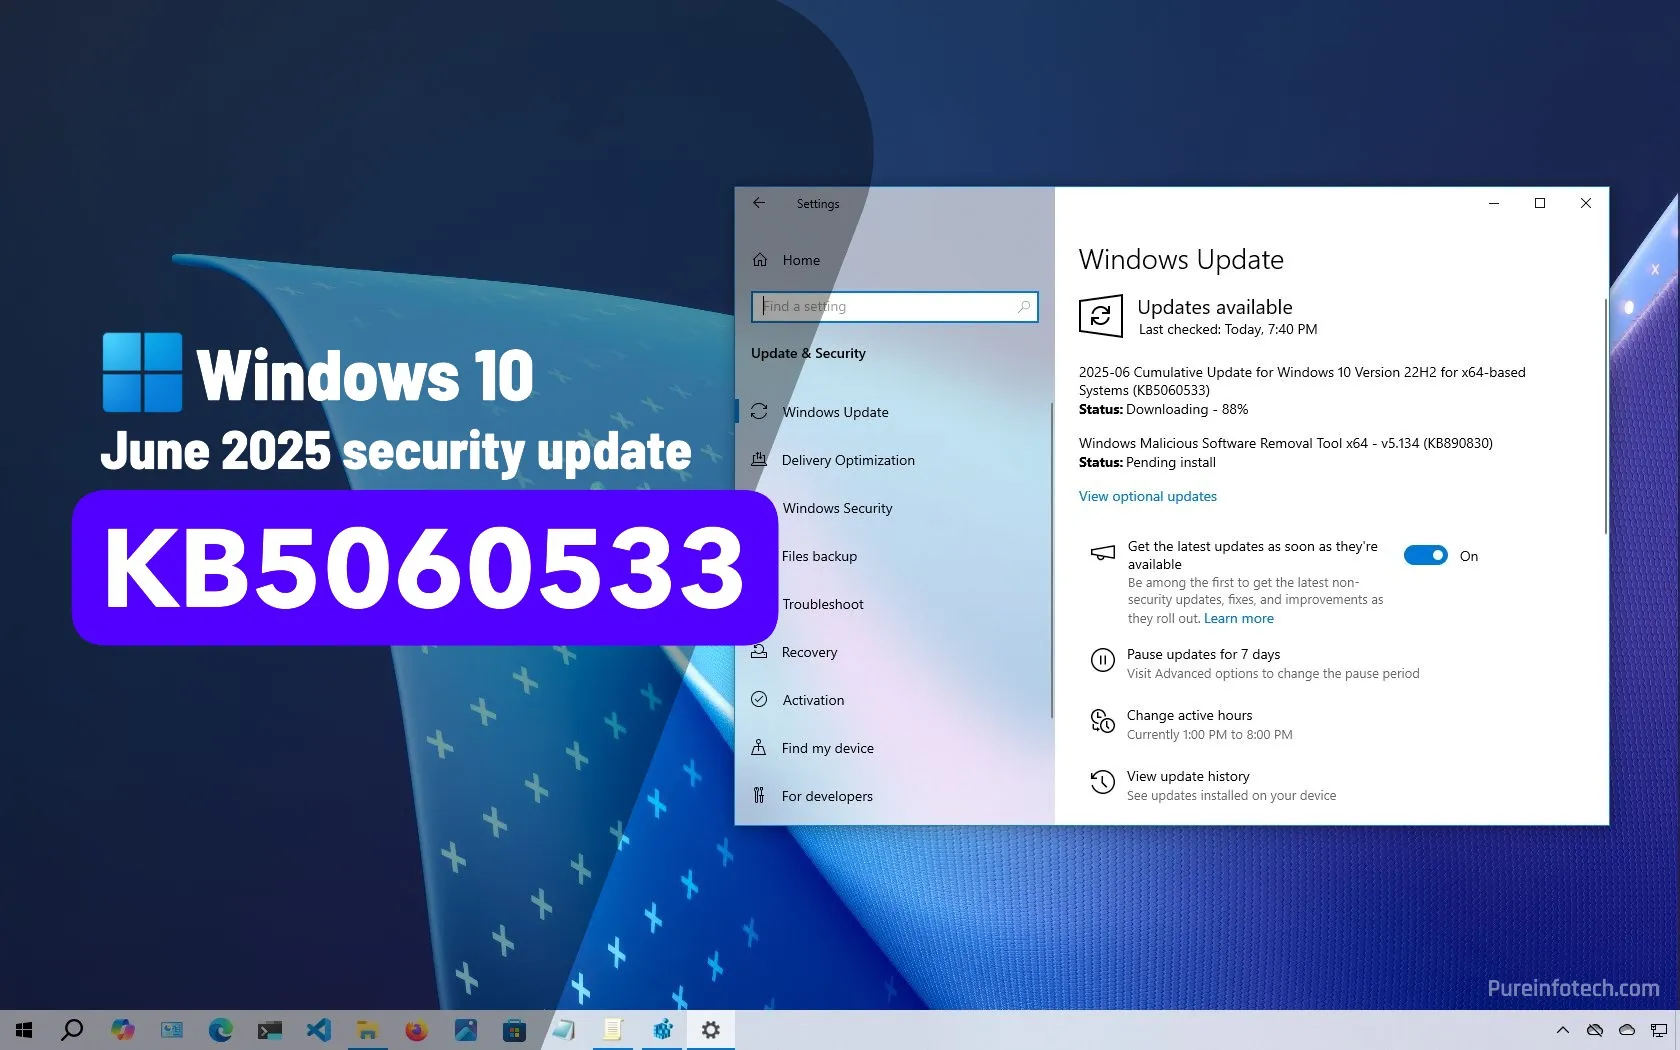
Task: Click the update history clock icon
Action: click(x=1102, y=782)
